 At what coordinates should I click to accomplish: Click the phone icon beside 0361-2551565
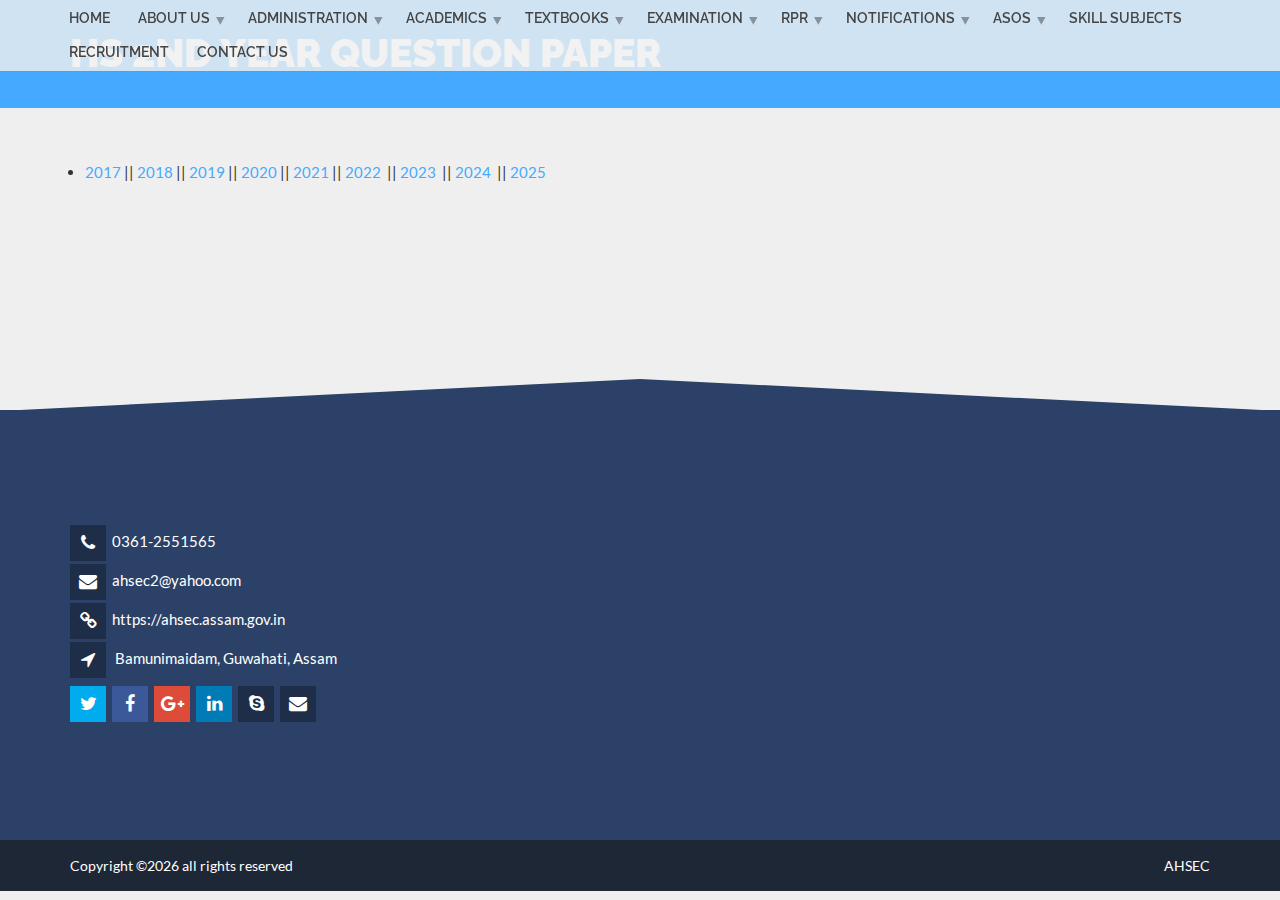click(x=88, y=543)
